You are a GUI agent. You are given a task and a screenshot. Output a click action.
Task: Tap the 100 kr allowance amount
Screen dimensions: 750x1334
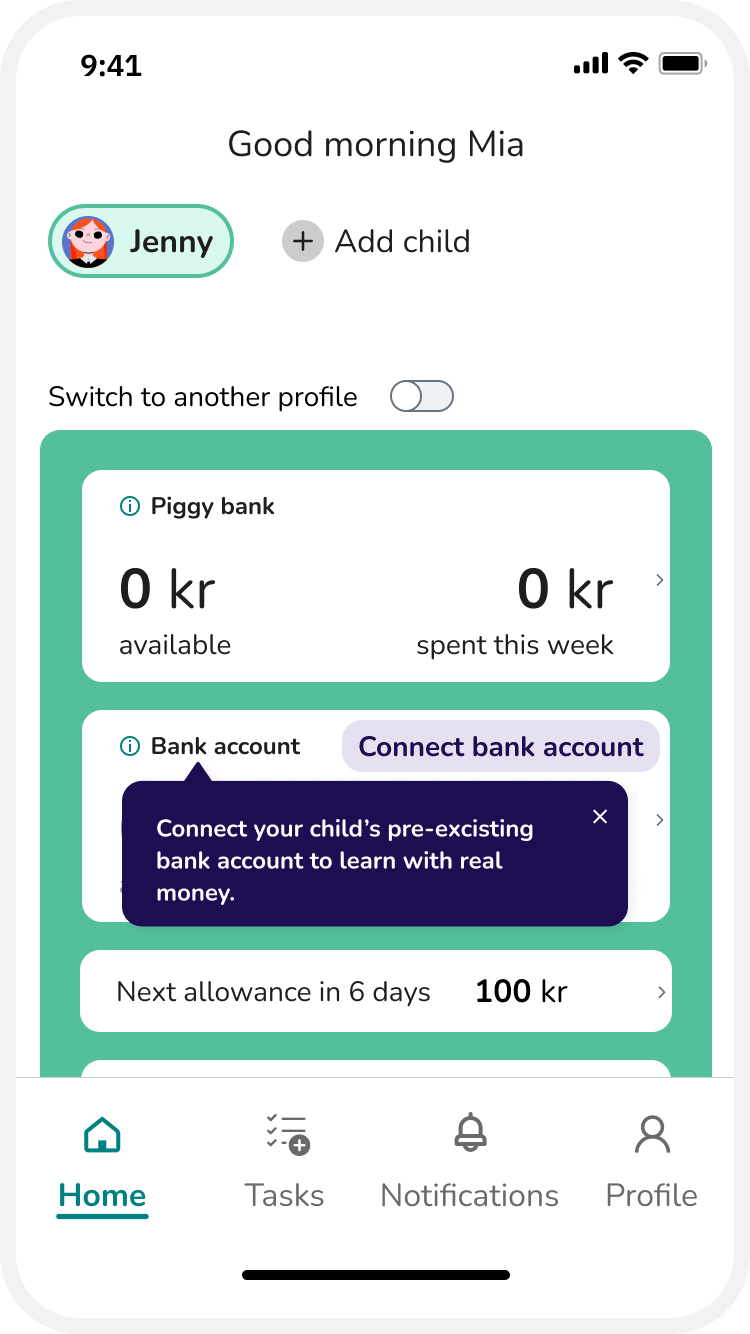(521, 992)
